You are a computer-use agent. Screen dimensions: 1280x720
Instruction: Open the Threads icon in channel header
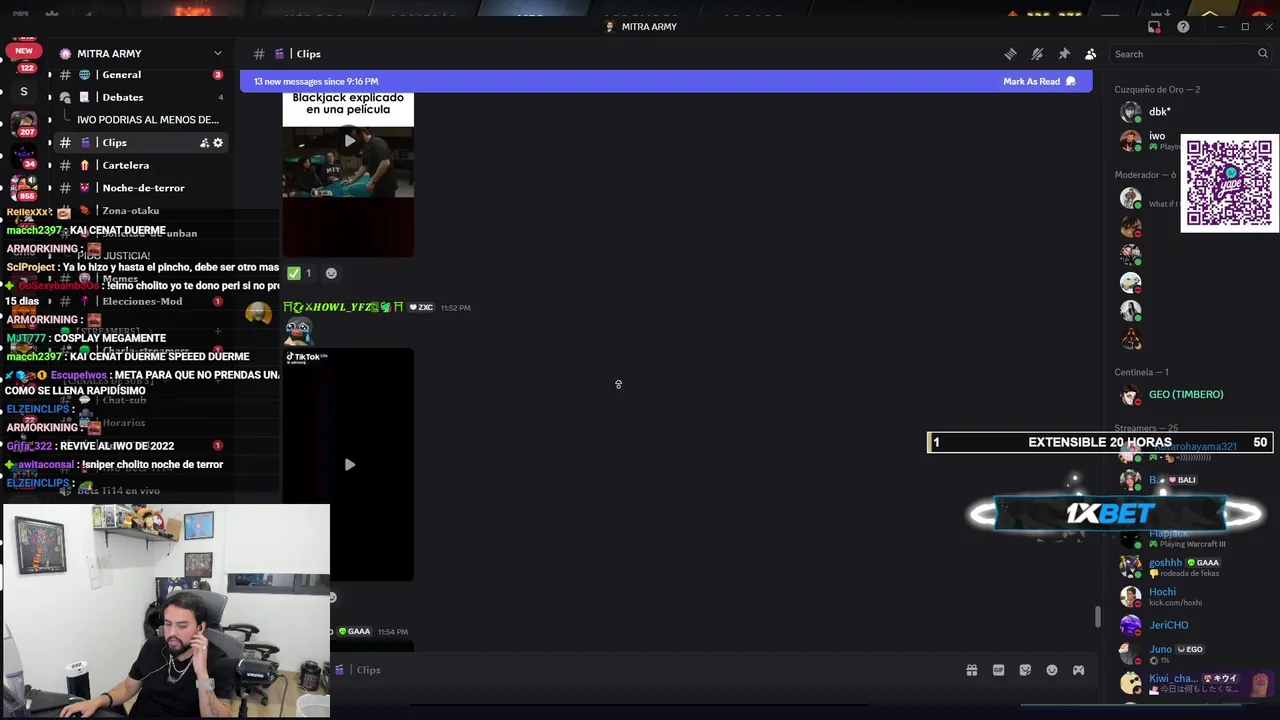click(x=1010, y=54)
